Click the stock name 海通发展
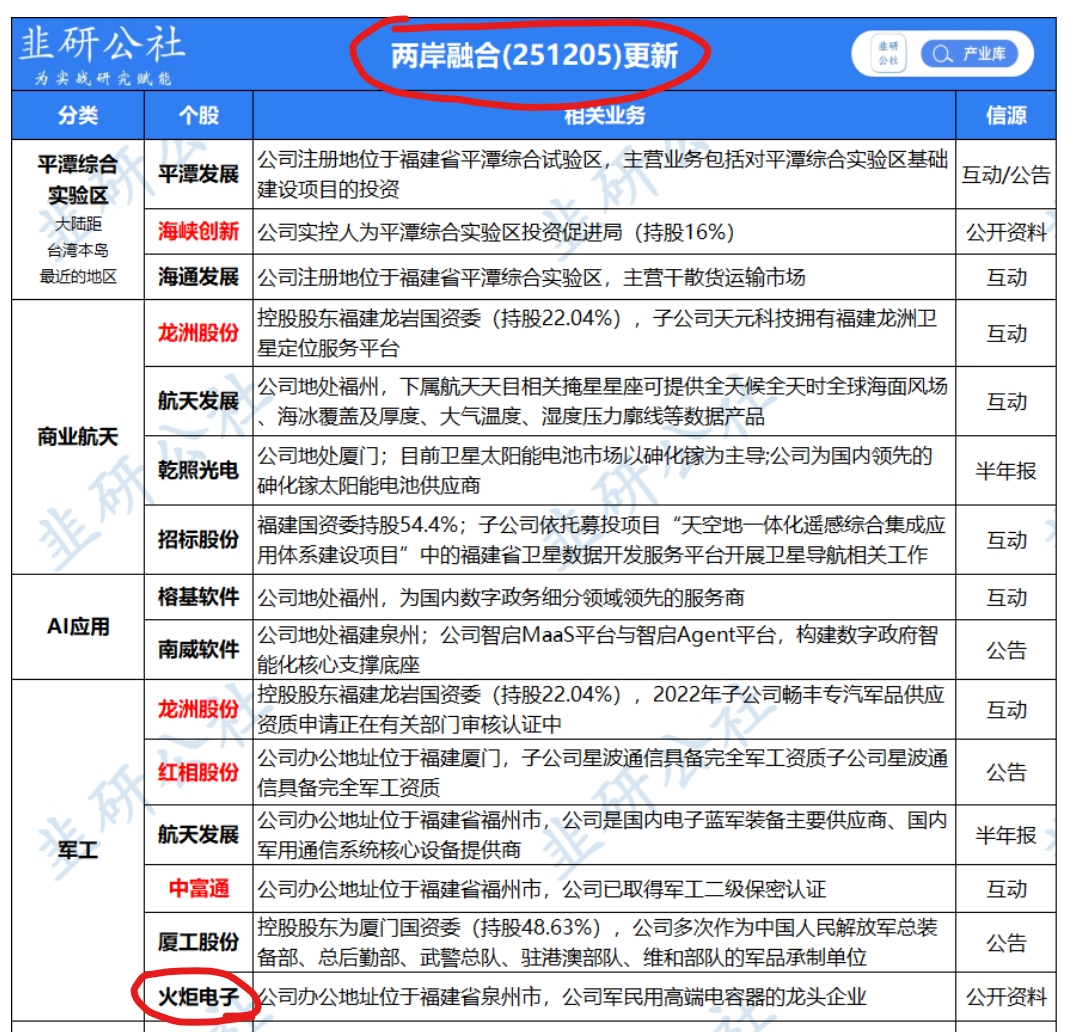Screen dimensions: 1090x1032 (199, 277)
